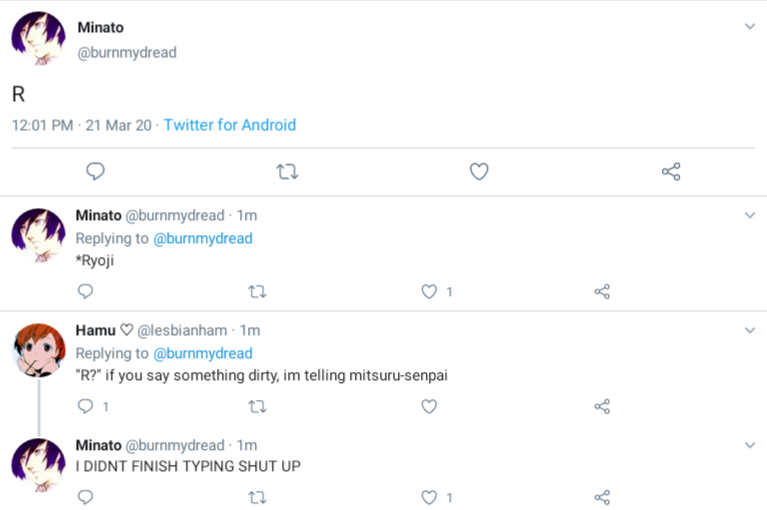Like the "I DIDNT FINISH TYPING" tweet

coord(429,497)
